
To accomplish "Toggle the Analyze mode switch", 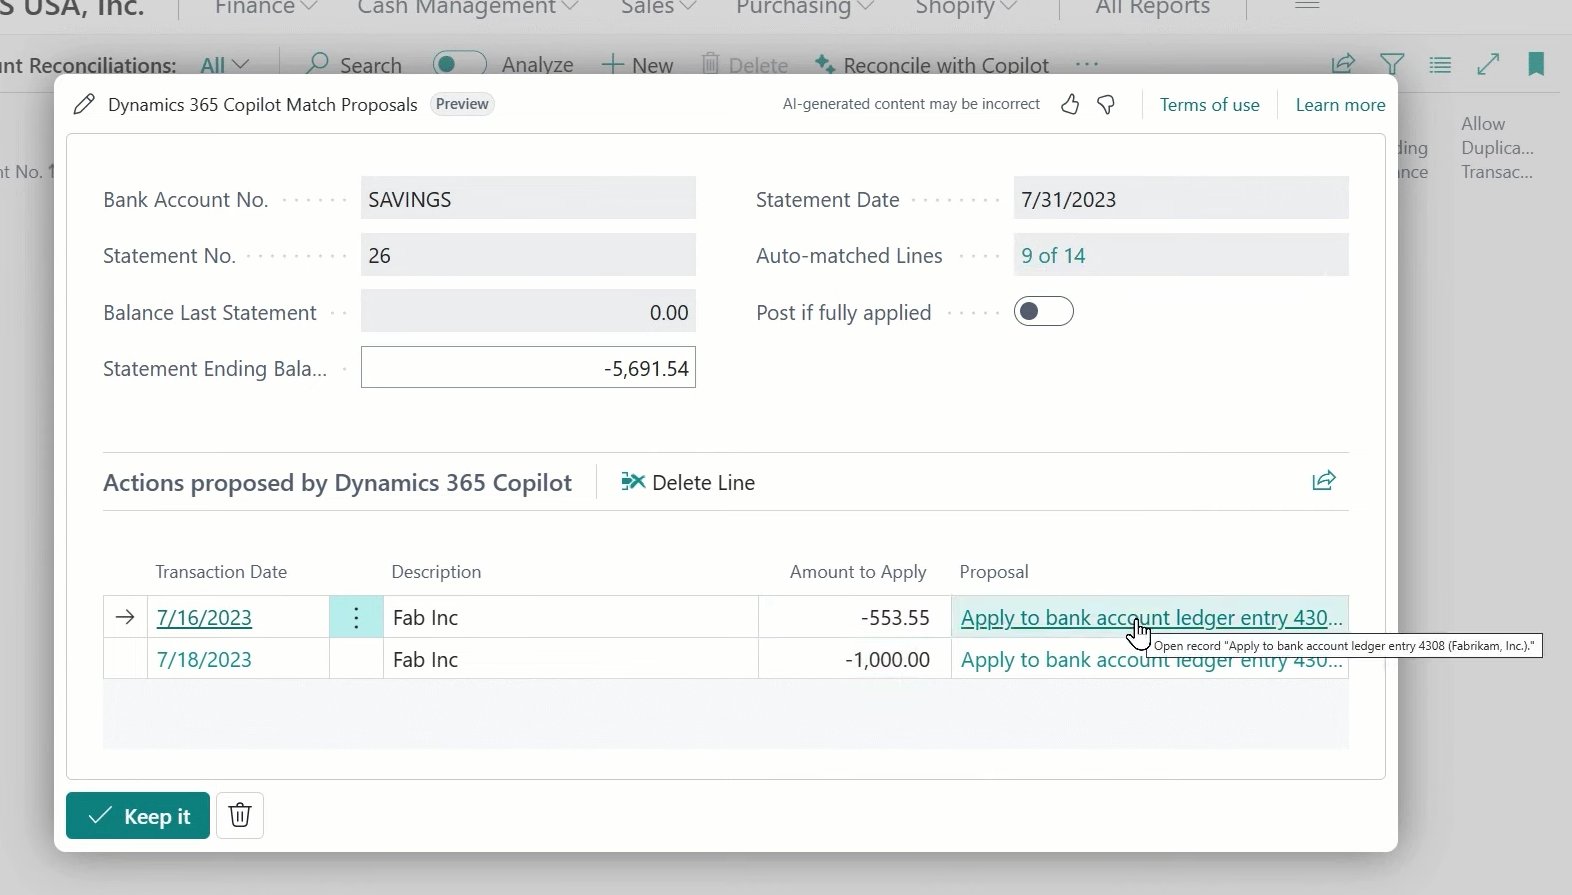I will (459, 65).
